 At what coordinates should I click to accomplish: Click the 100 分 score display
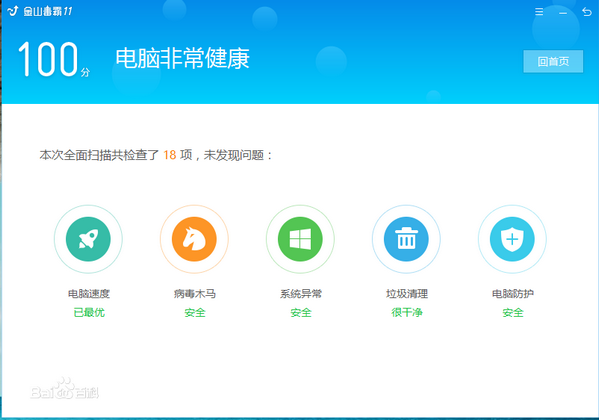click(x=53, y=59)
